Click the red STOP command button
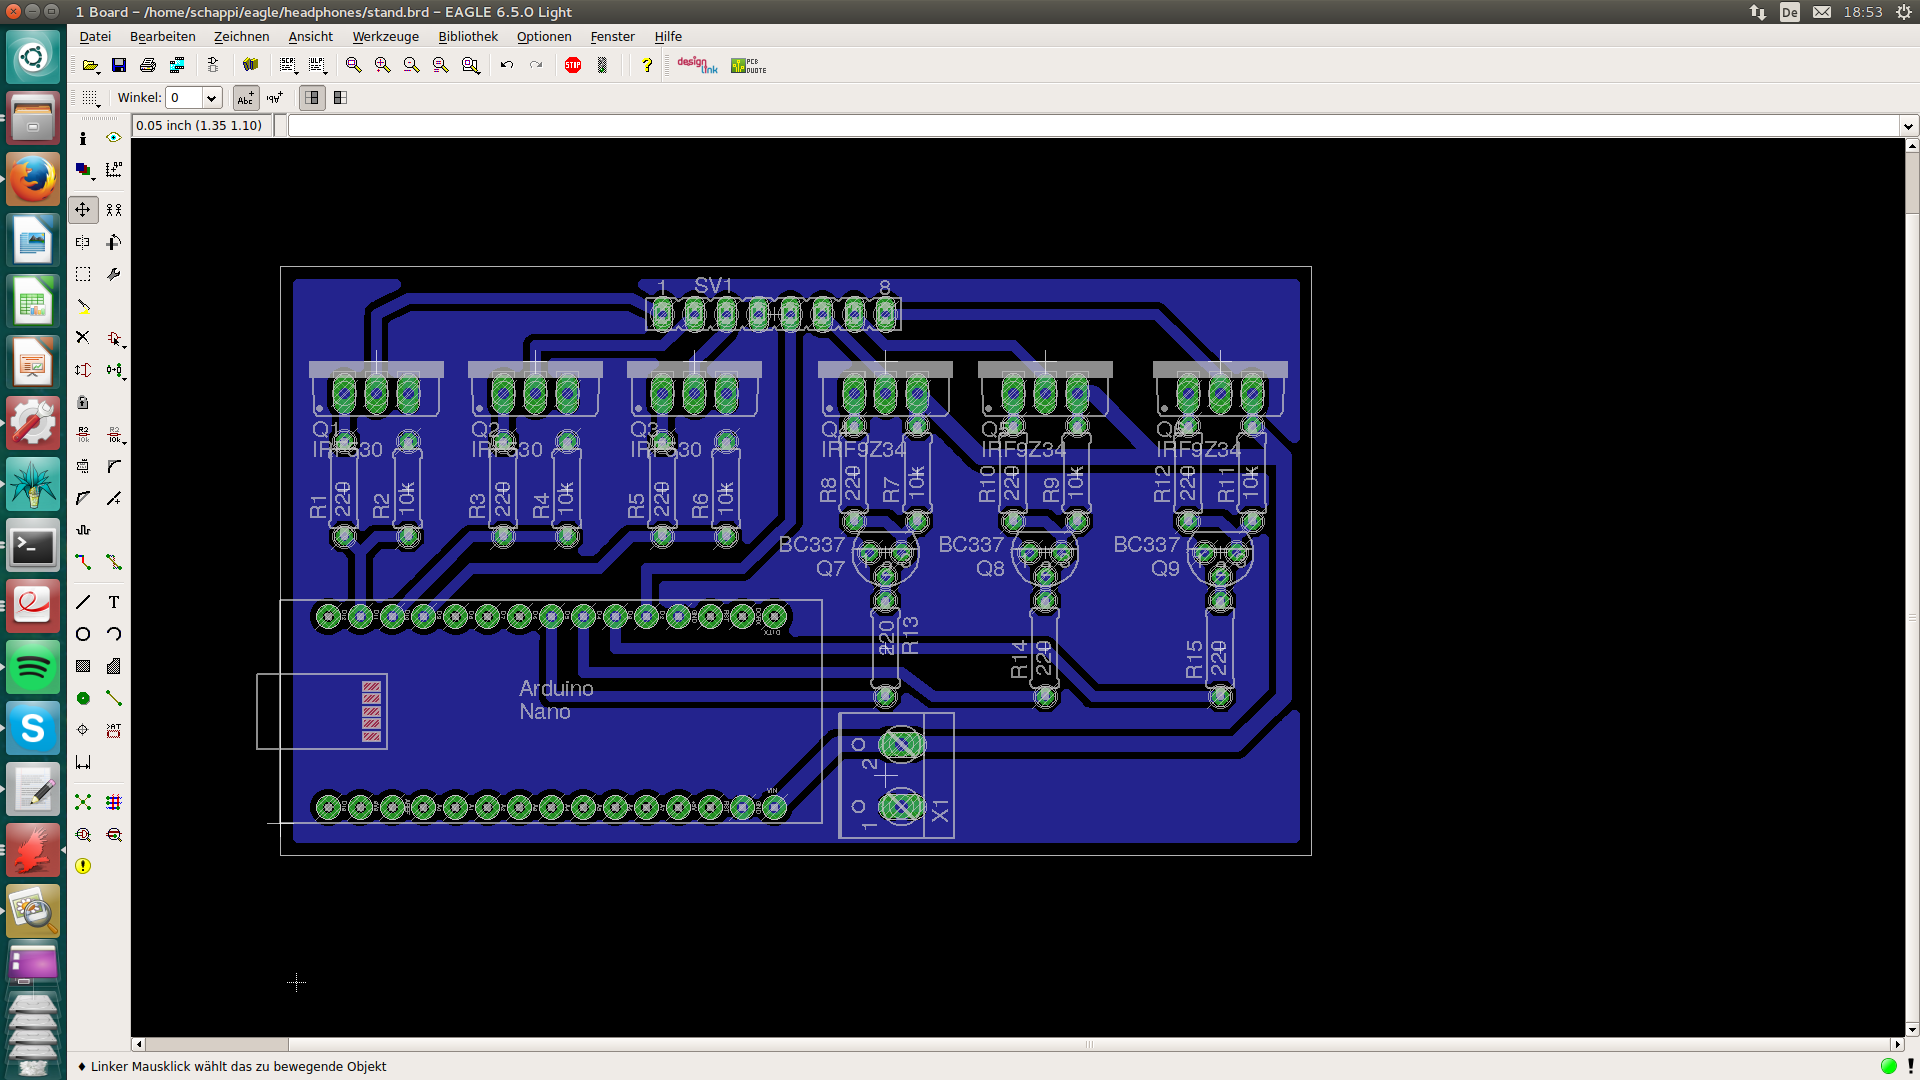Screen dimensions: 1920x1080 pos(573,66)
